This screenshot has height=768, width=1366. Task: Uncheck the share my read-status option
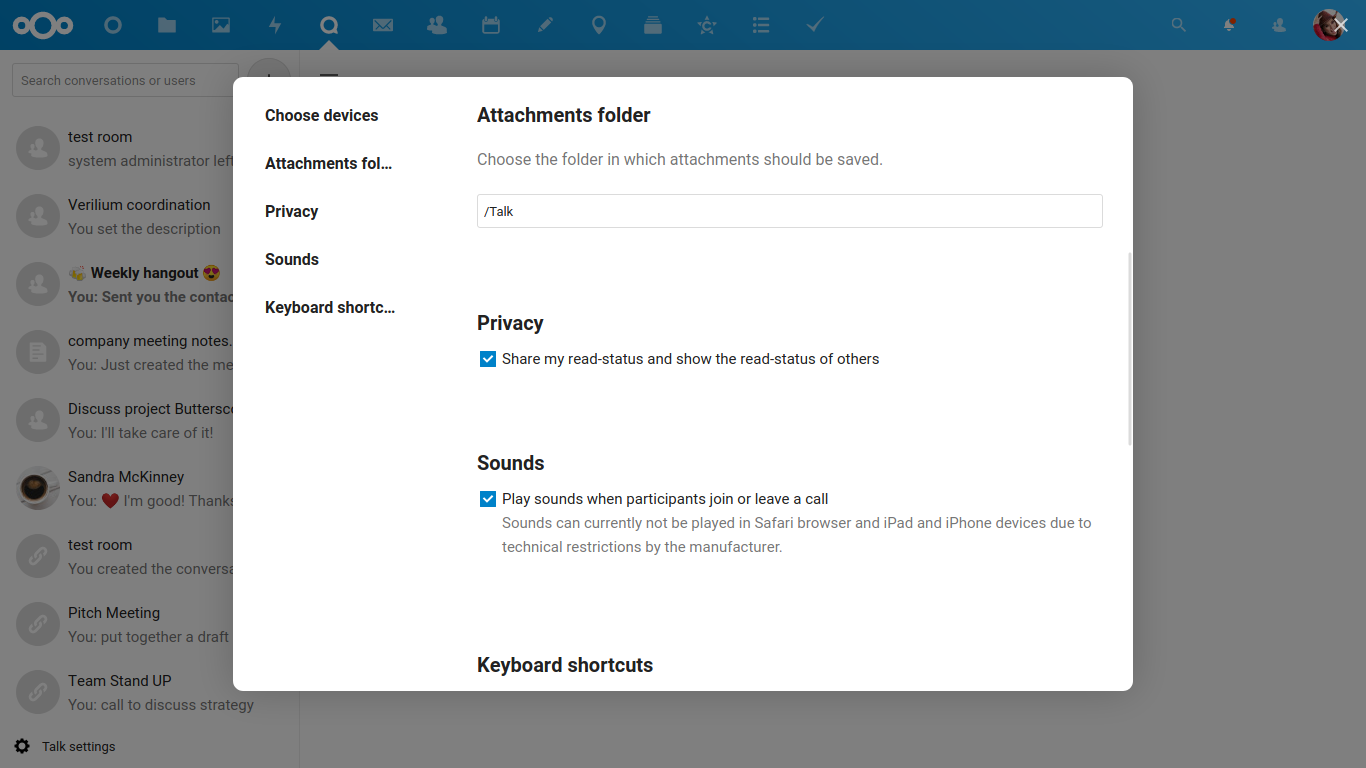click(x=487, y=358)
